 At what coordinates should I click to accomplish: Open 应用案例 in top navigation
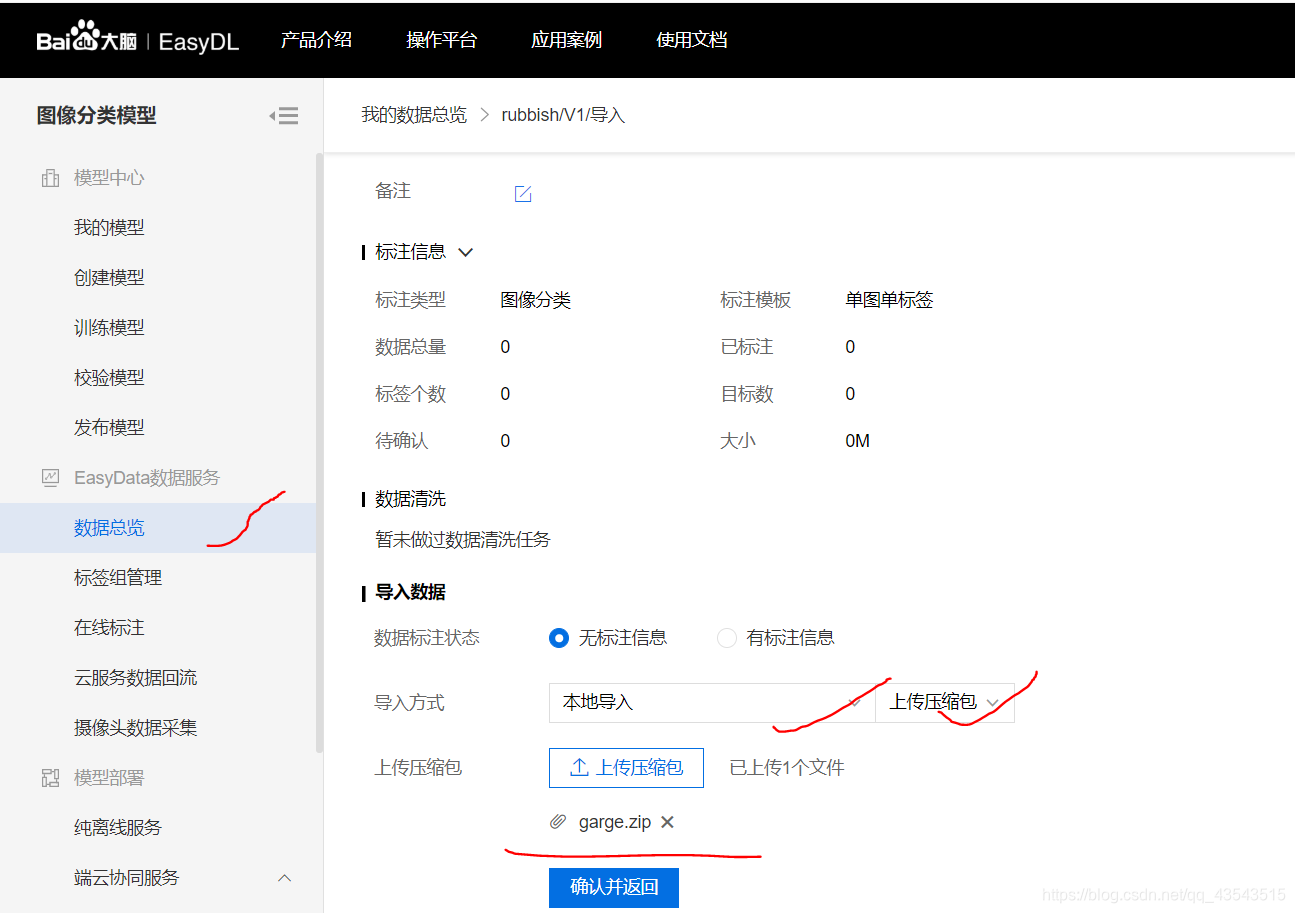click(566, 40)
